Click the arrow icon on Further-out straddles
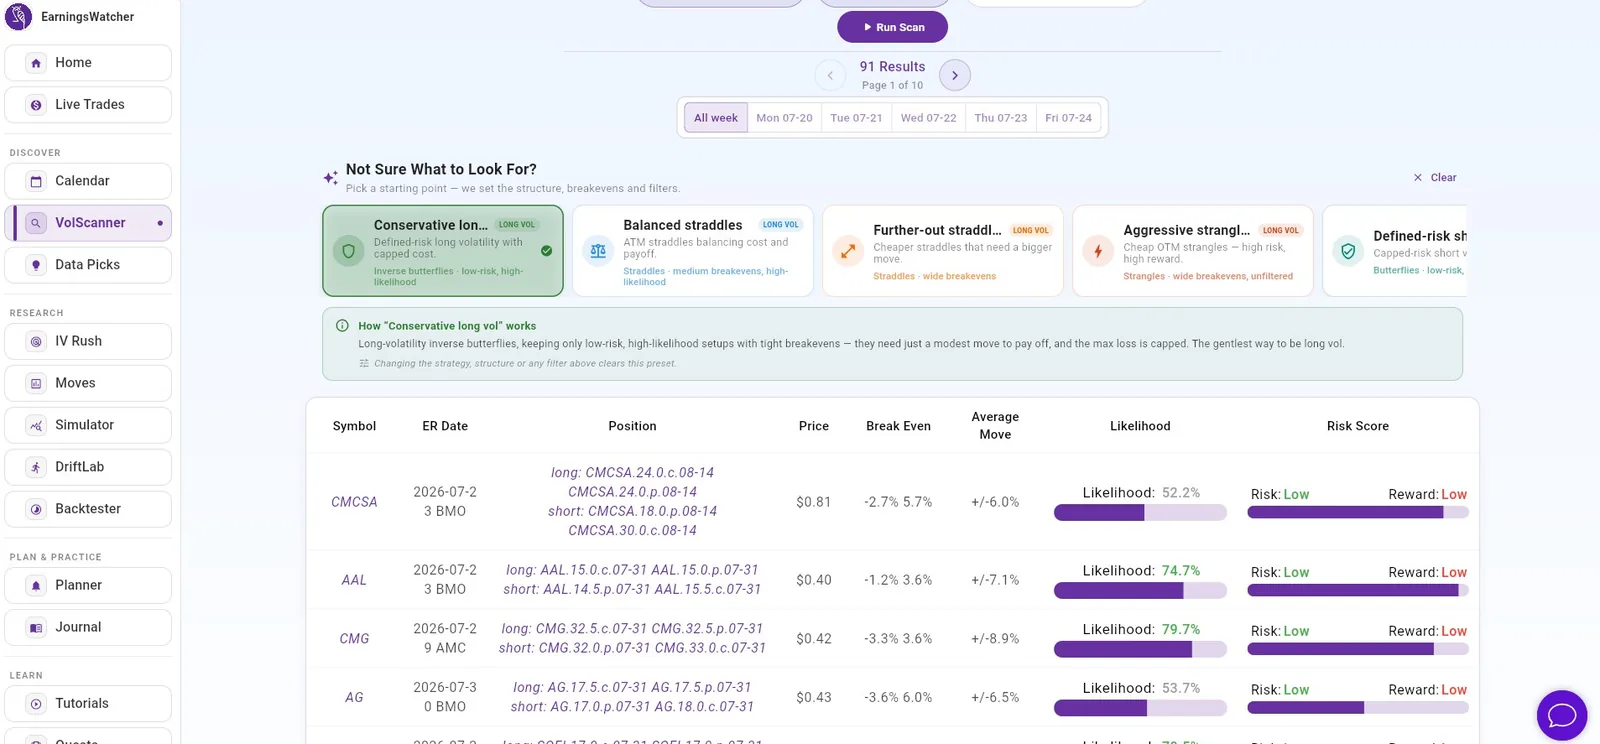Screen dimensions: 1600x744 coord(848,251)
